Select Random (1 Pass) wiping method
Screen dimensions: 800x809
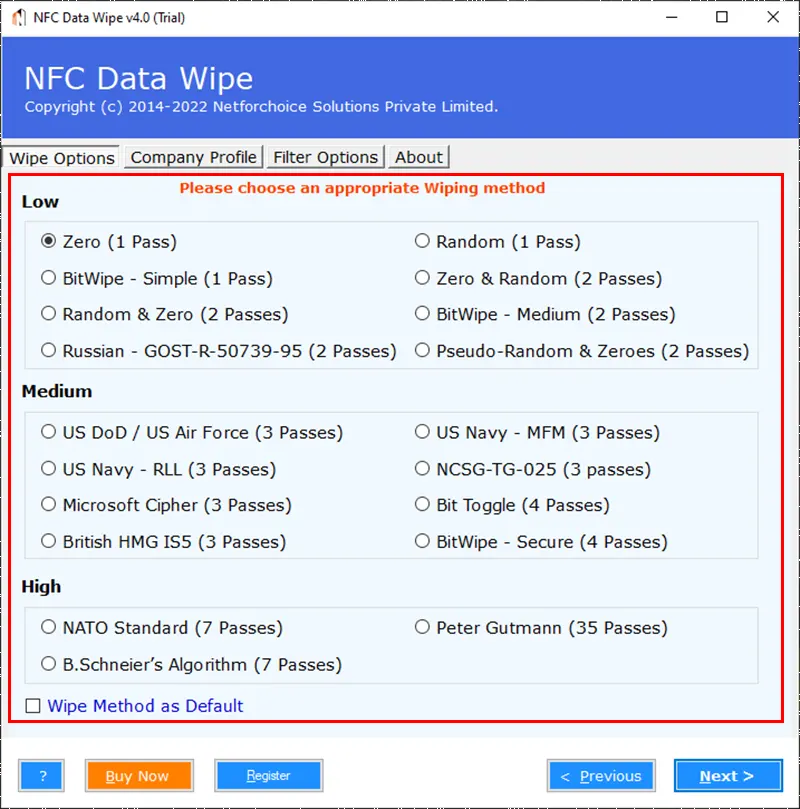(x=422, y=240)
